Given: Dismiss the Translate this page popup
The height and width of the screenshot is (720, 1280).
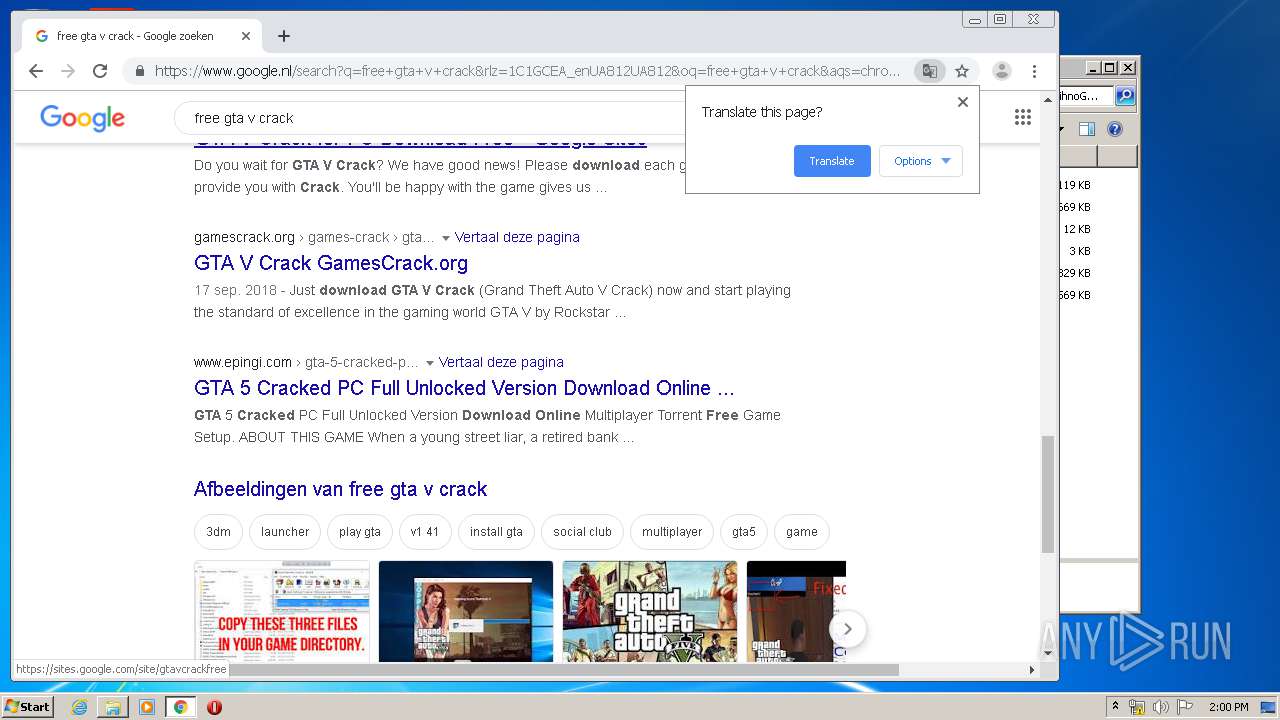Looking at the screenshot, I should [x=963, y=102].
